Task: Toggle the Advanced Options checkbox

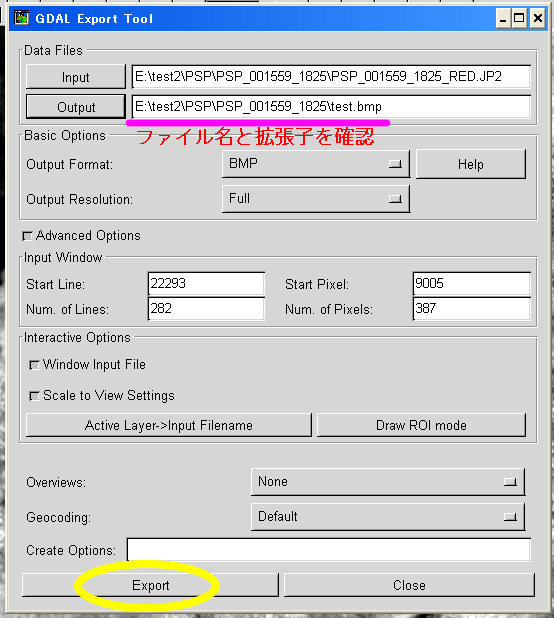Action: click(27, 236)
